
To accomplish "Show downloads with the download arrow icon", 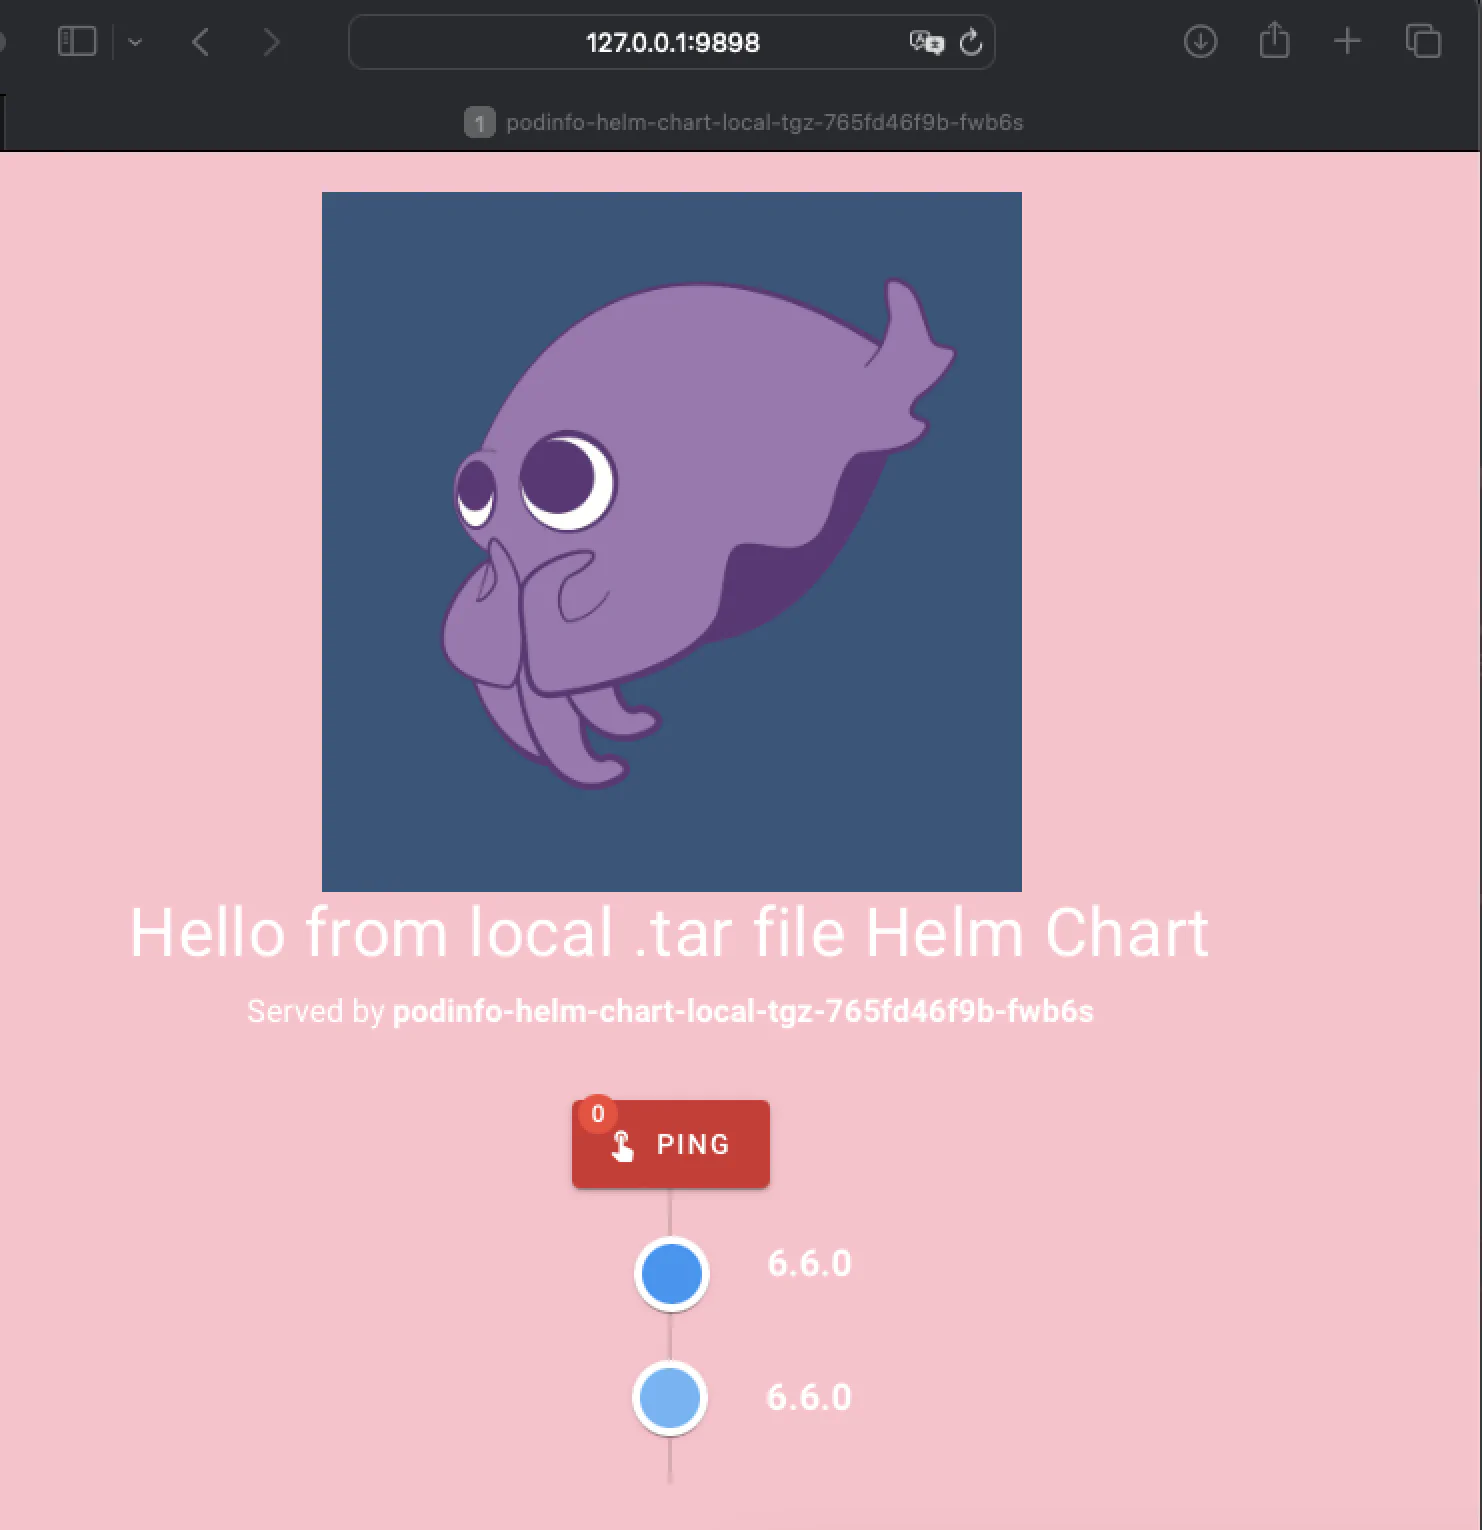I will 1200,42.
